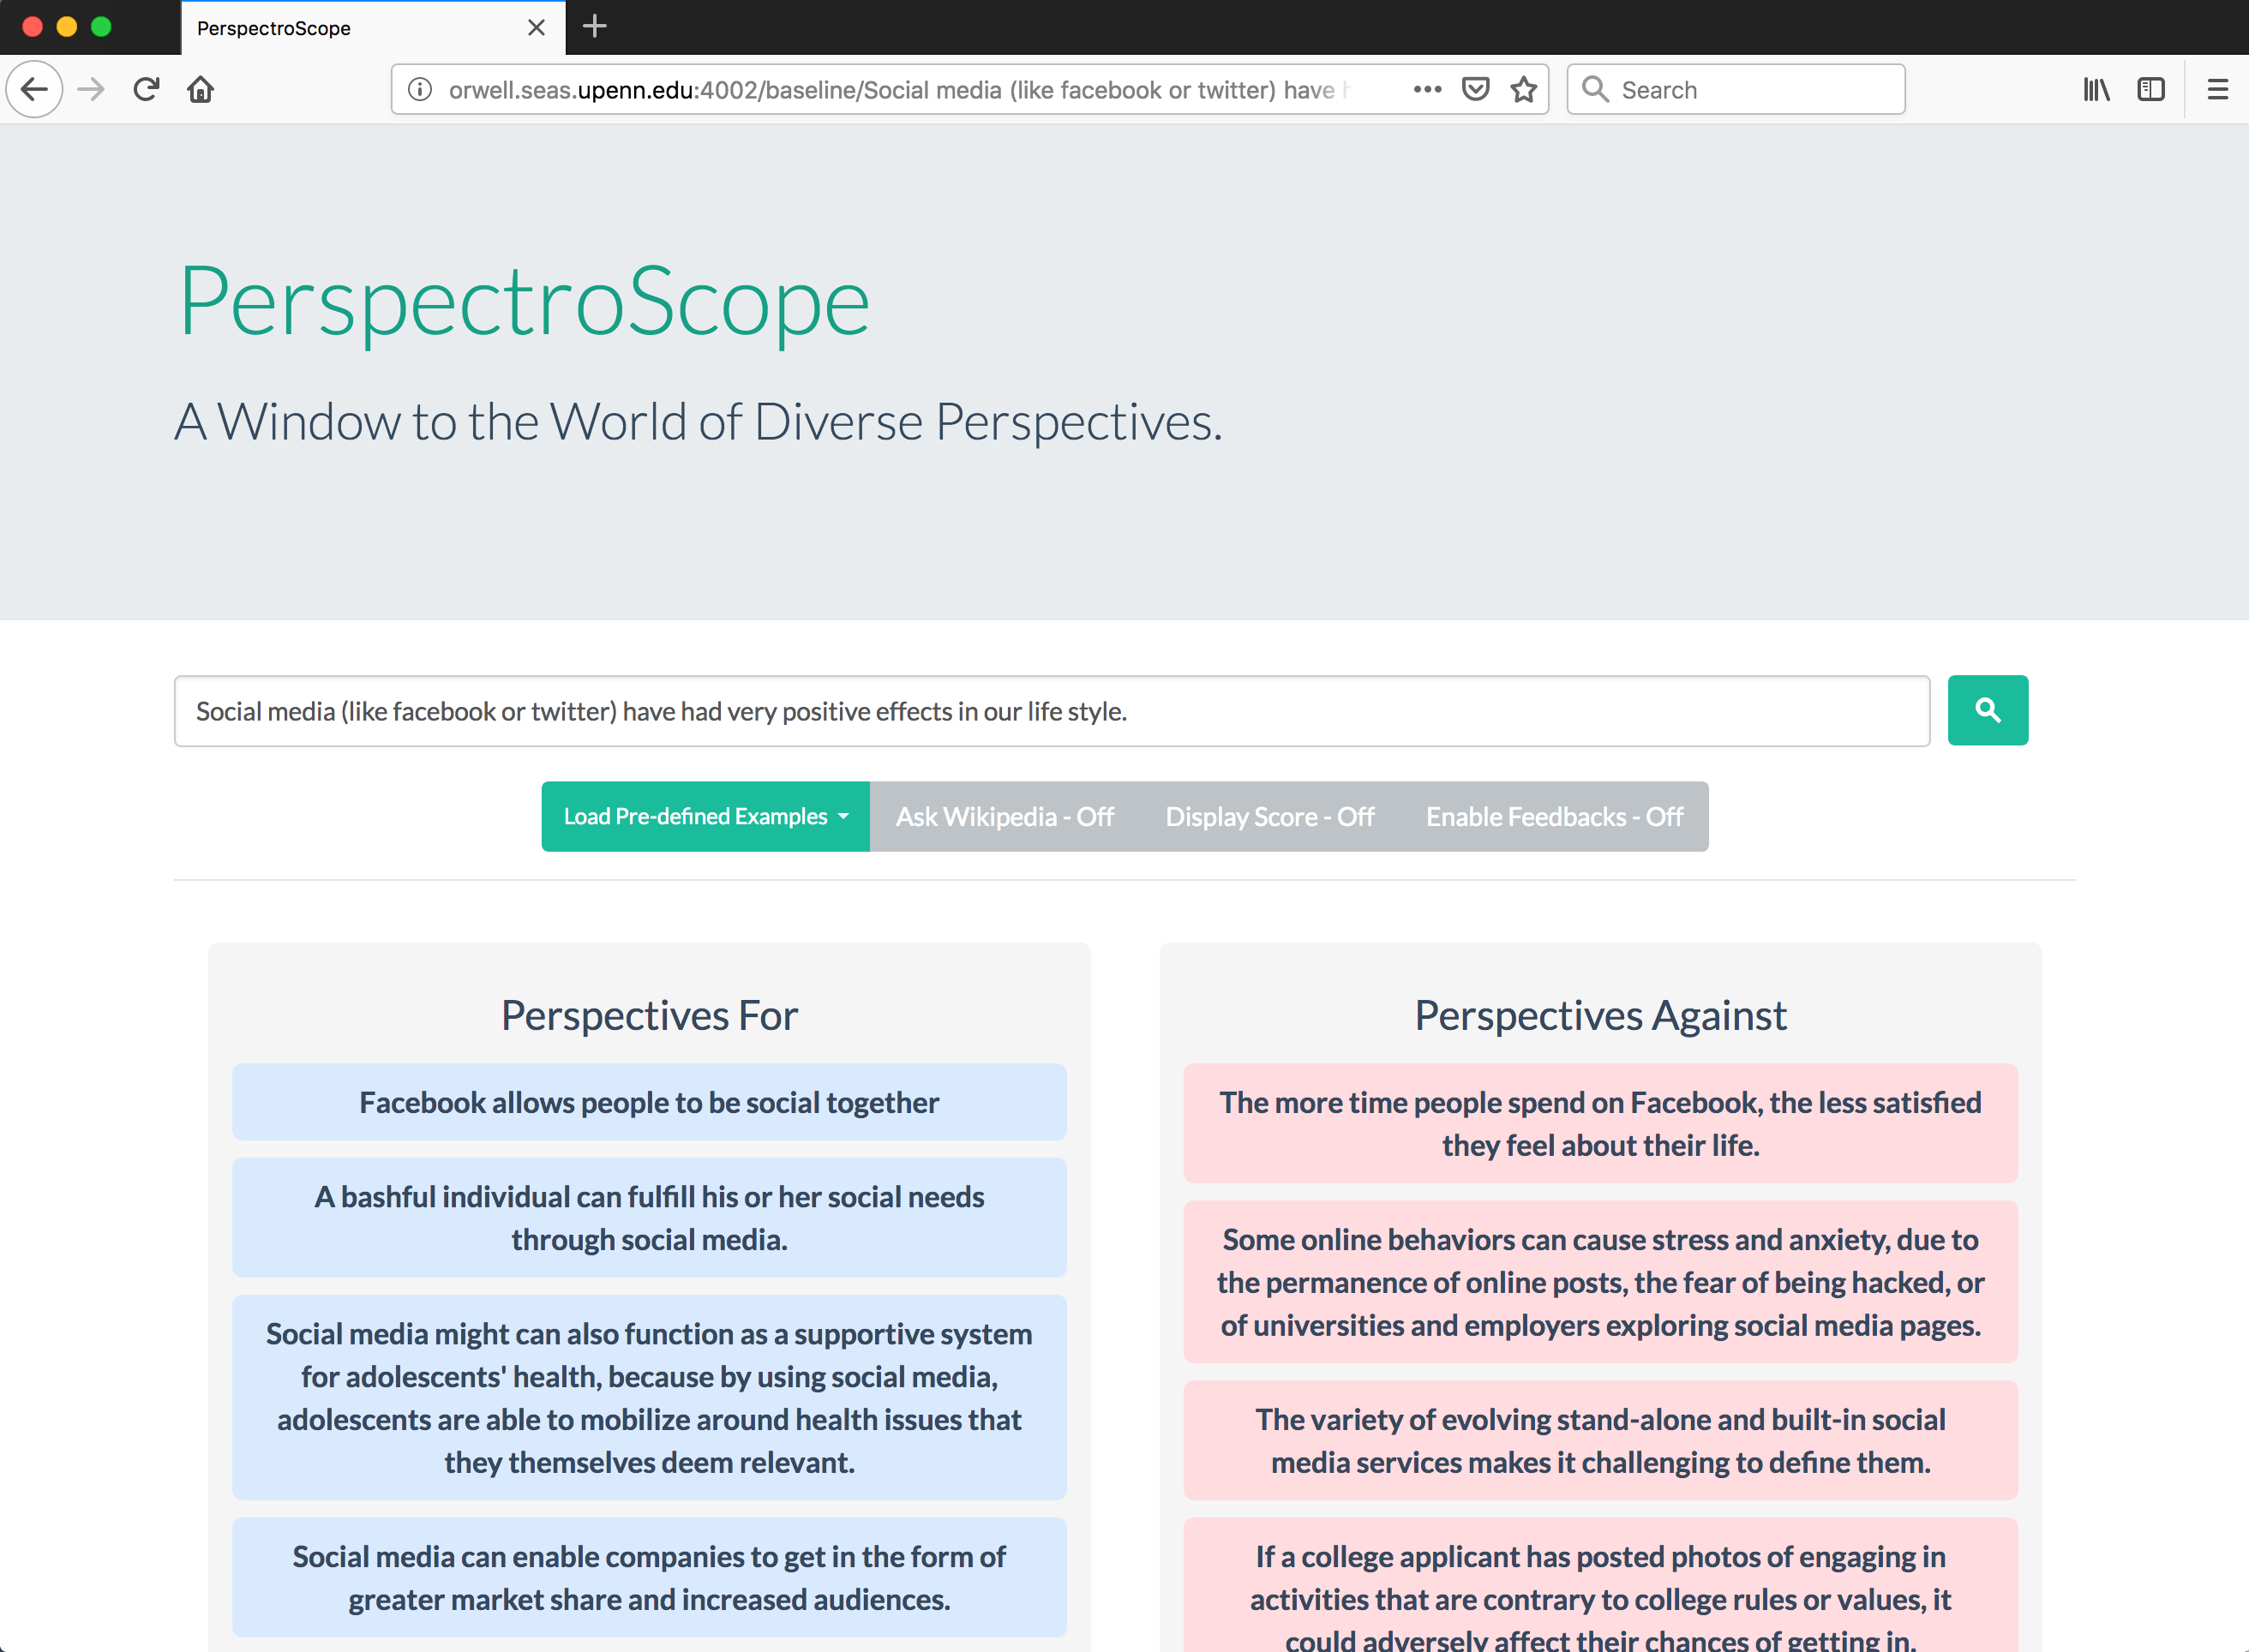Image resolution: width=2249 pixels, height=1652 pixels.
Task: Click the browser Search box
Action: (x=1736, y=89)
